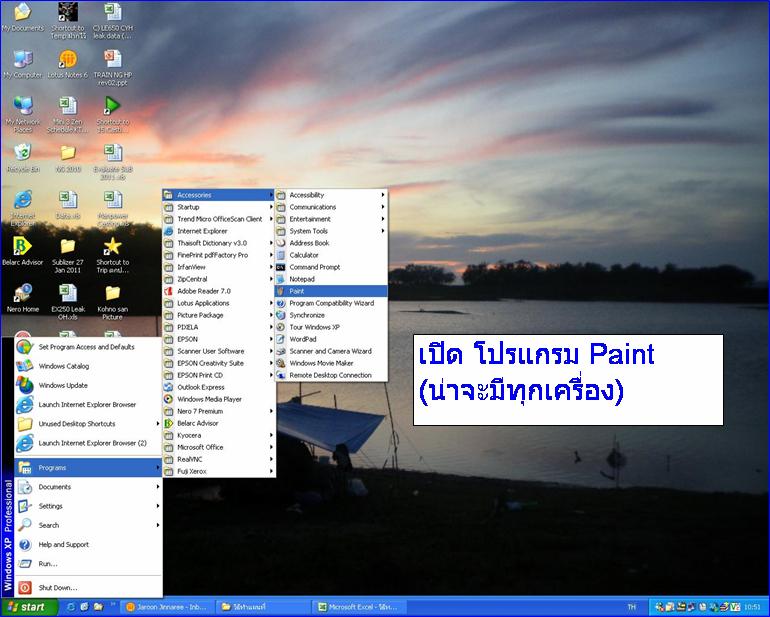Click the Shut Down icon
The width and height of the screenshot is (770, 617).
pyautogui.click(x=25, y=588)
